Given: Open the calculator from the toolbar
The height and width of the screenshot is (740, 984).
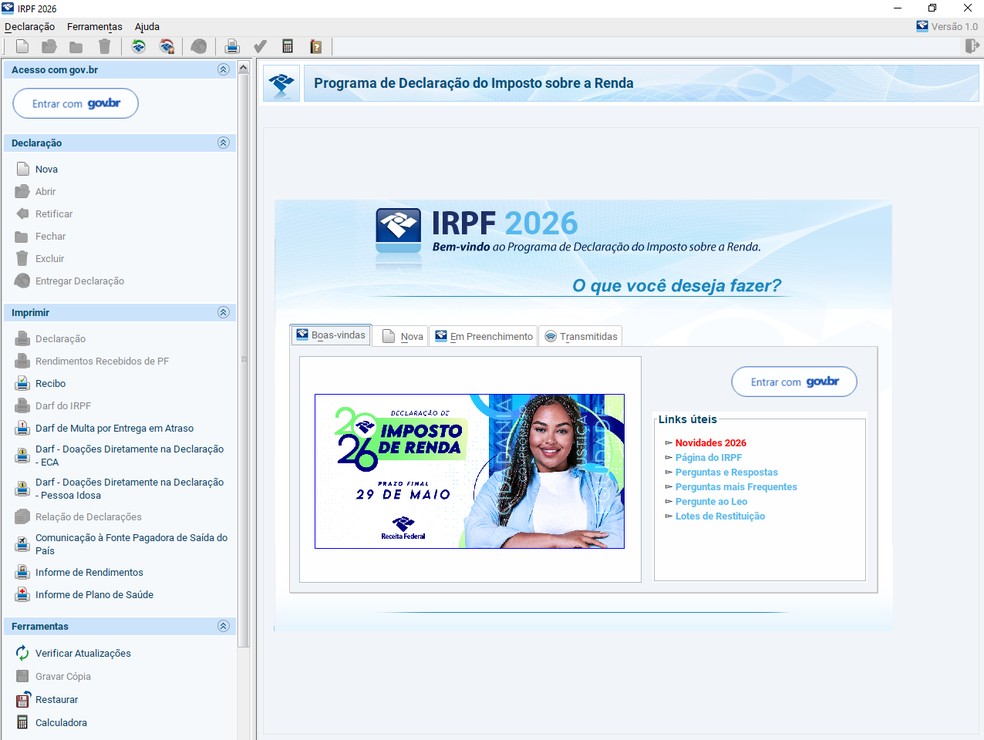Looking at the screenshot, I should point(288,46).
